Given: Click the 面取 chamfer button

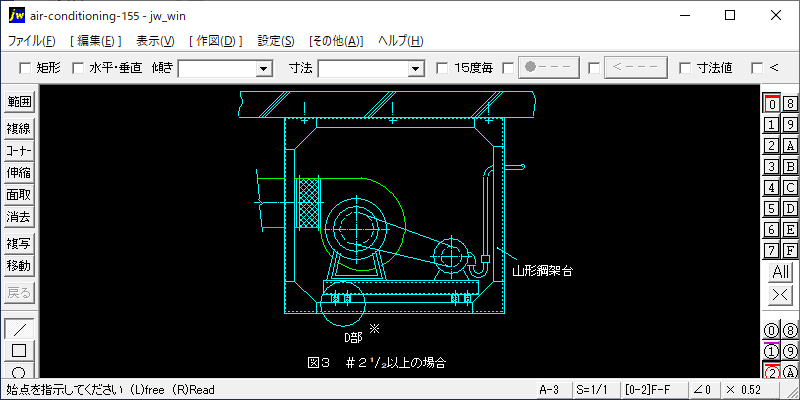Looking at the screenshot, I should [19, 195].
